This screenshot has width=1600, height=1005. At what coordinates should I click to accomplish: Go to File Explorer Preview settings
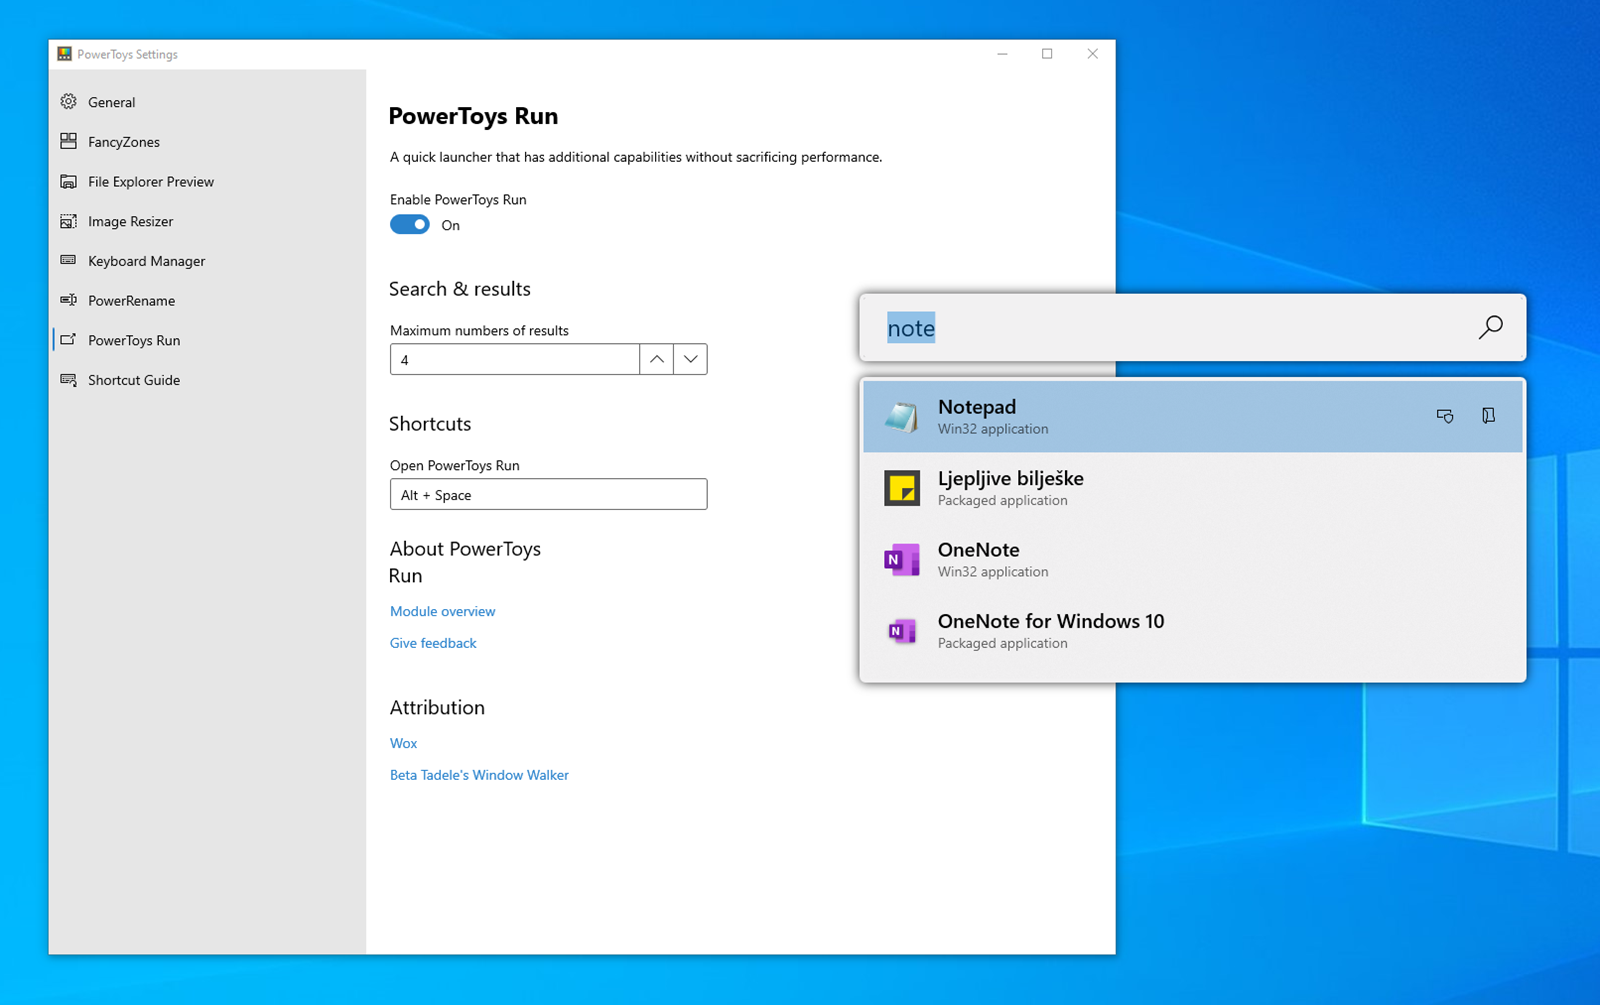pos(208,181)
